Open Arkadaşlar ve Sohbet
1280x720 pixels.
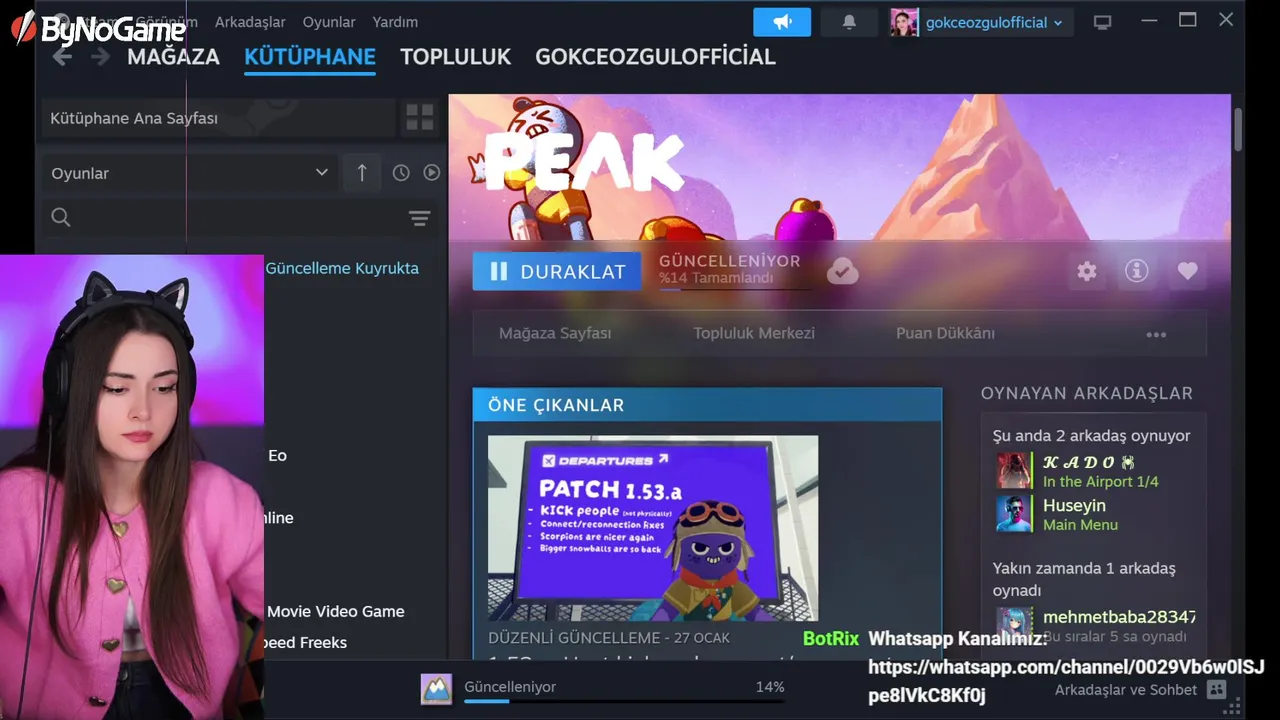pyautogui.click(x=1125, y=690)
